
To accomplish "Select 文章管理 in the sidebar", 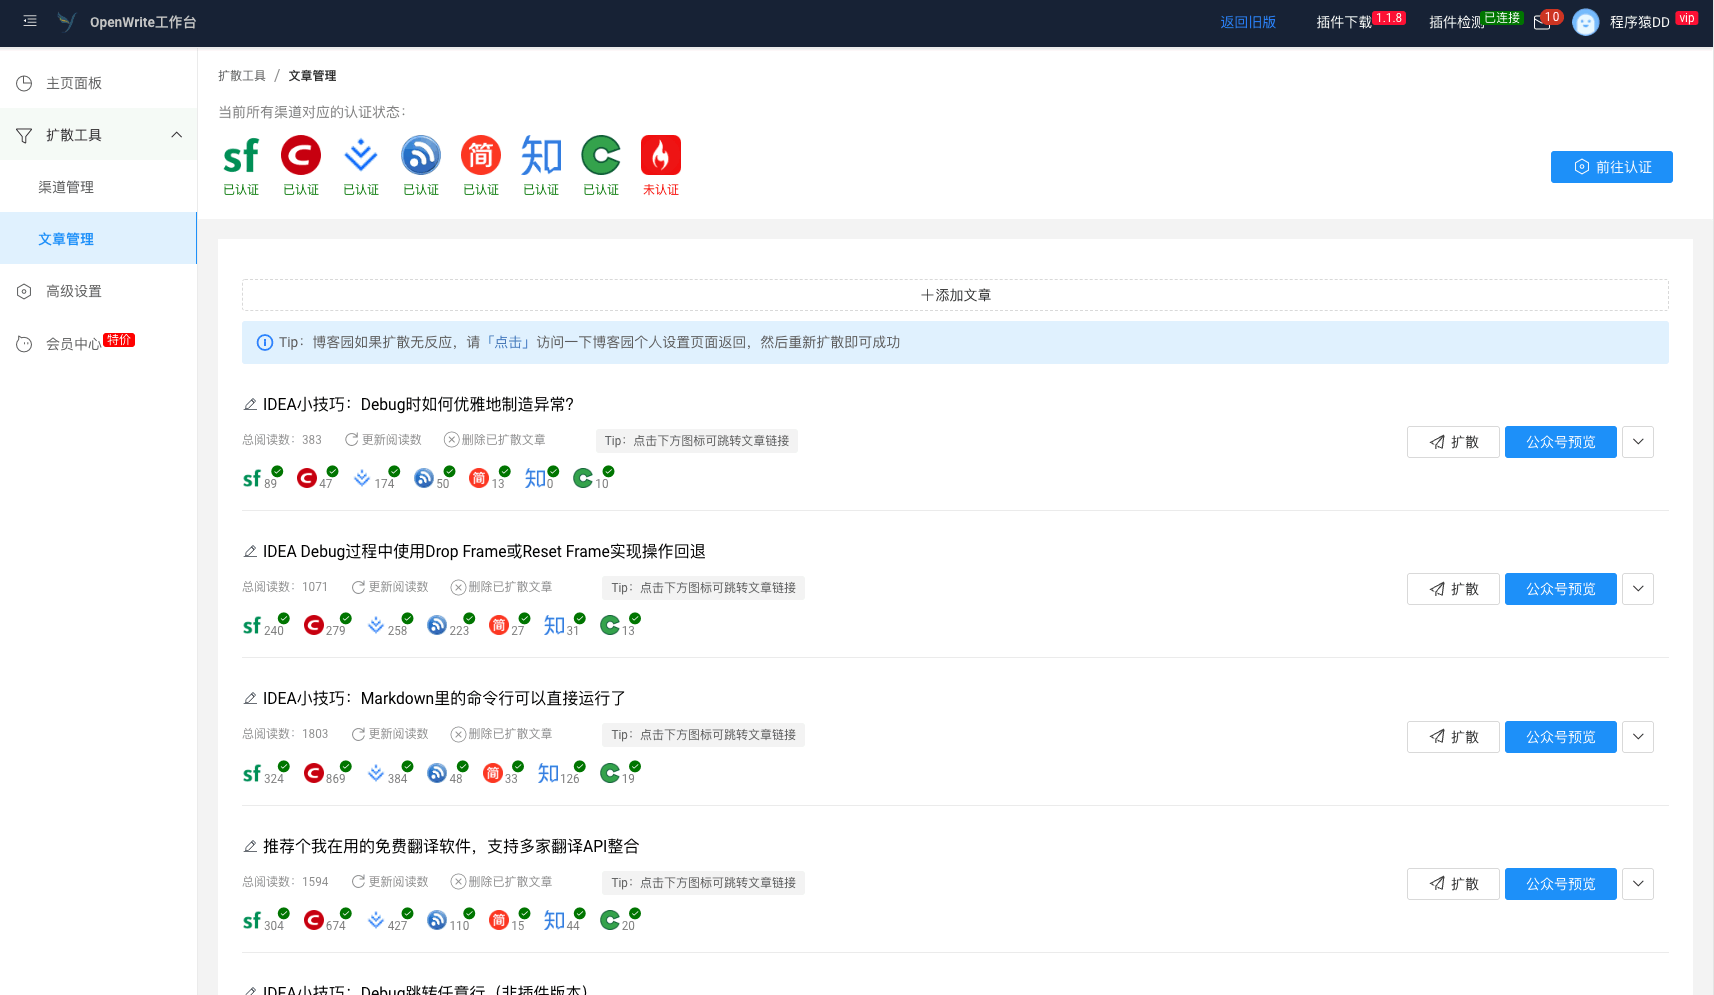I will click(98, 239).
